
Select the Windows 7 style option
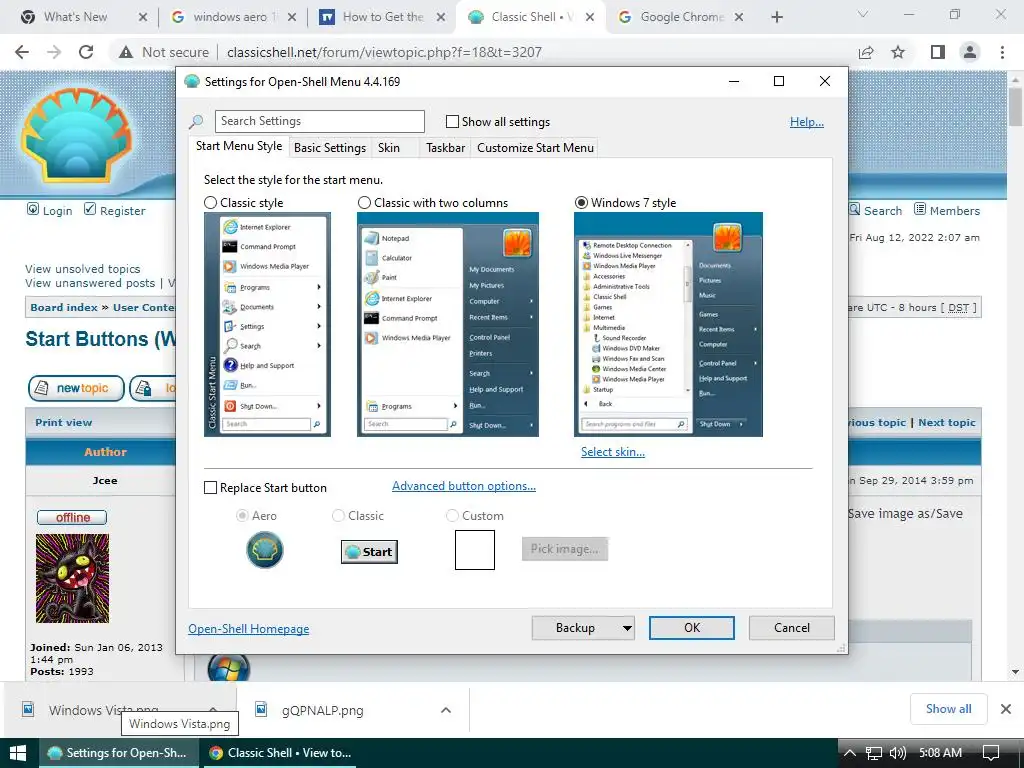pyautogui.click(x=581, y=202)
